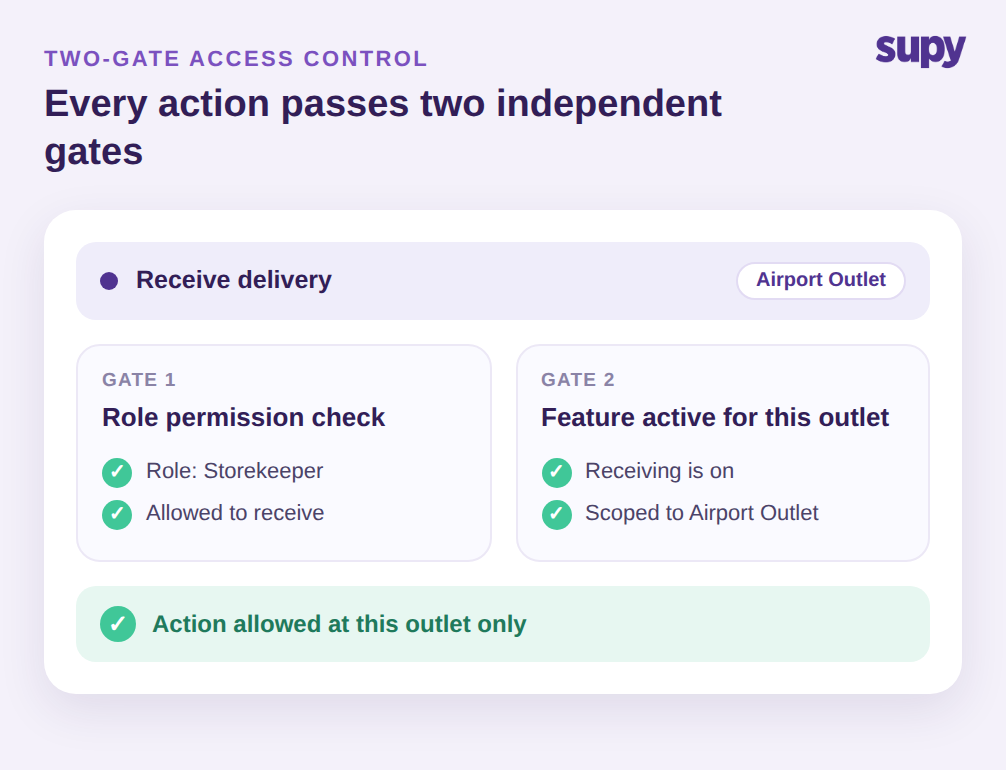The width and height of the screenshot is (1006, 770).
Task: Click the check beside Scoped to Airport Outlet
Action: click(557, 515)
